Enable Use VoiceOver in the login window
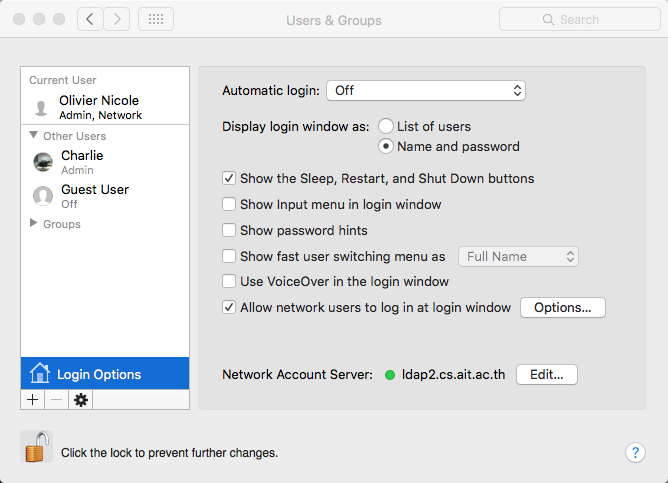This screenshot has height=483, width=668. pos(229,282)
